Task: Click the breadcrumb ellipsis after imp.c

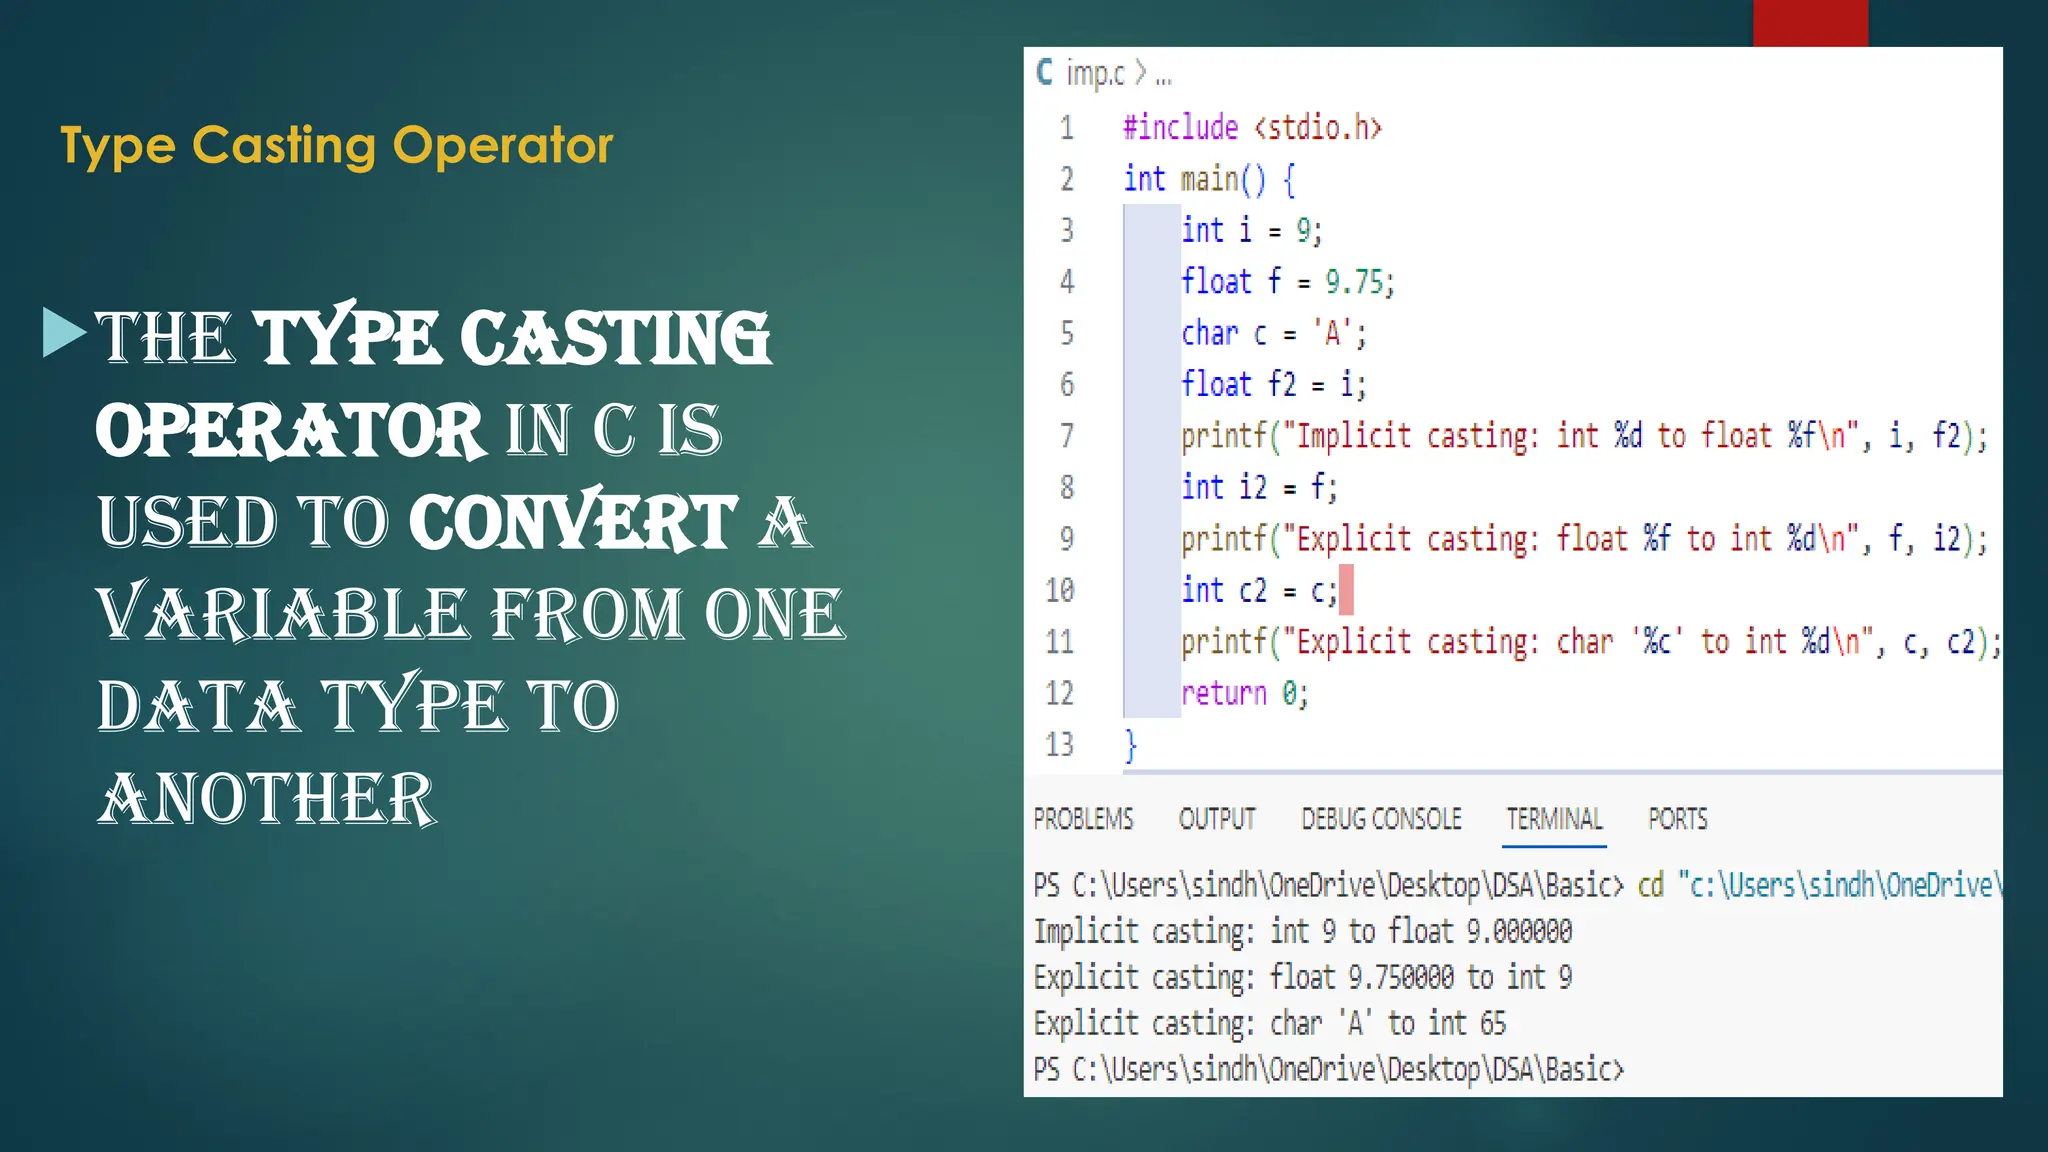Action: coord(1163,79)
